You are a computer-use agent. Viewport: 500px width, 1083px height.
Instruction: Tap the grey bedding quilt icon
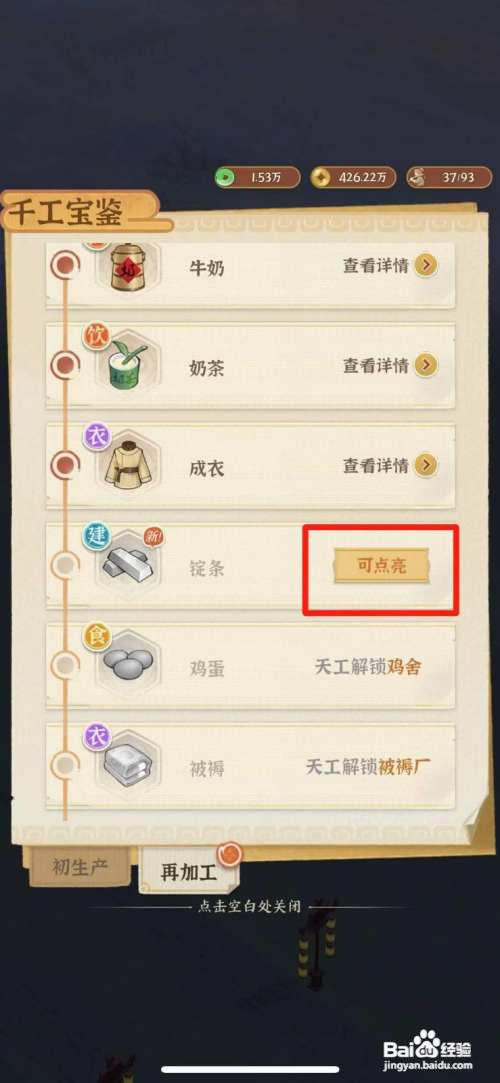coord(128,766)
